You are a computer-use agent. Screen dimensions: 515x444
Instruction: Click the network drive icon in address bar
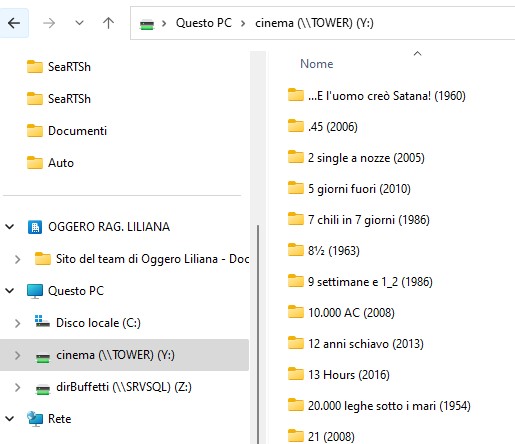coord(147,25)
